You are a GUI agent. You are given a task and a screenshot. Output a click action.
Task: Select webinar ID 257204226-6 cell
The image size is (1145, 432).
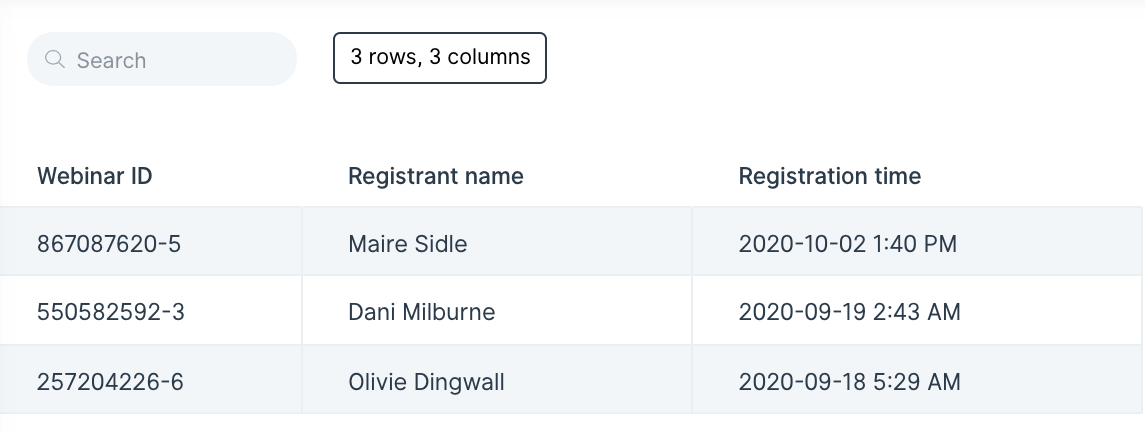coord(151,379)
